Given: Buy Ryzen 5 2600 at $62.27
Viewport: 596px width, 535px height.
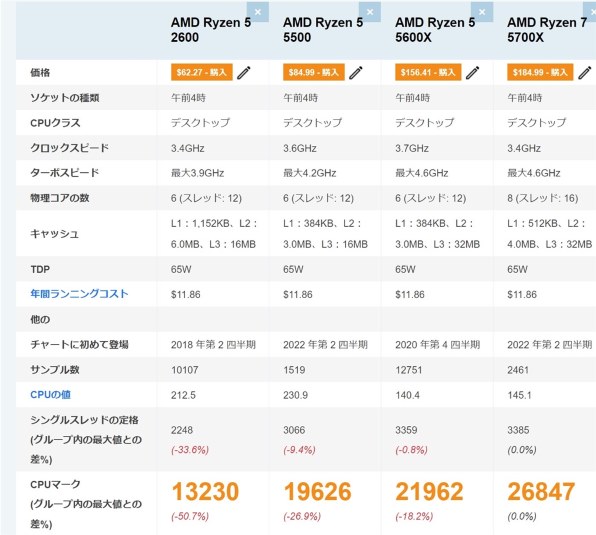Looking at the screenshot, I should pyautogui.click(x=201, y=72).
